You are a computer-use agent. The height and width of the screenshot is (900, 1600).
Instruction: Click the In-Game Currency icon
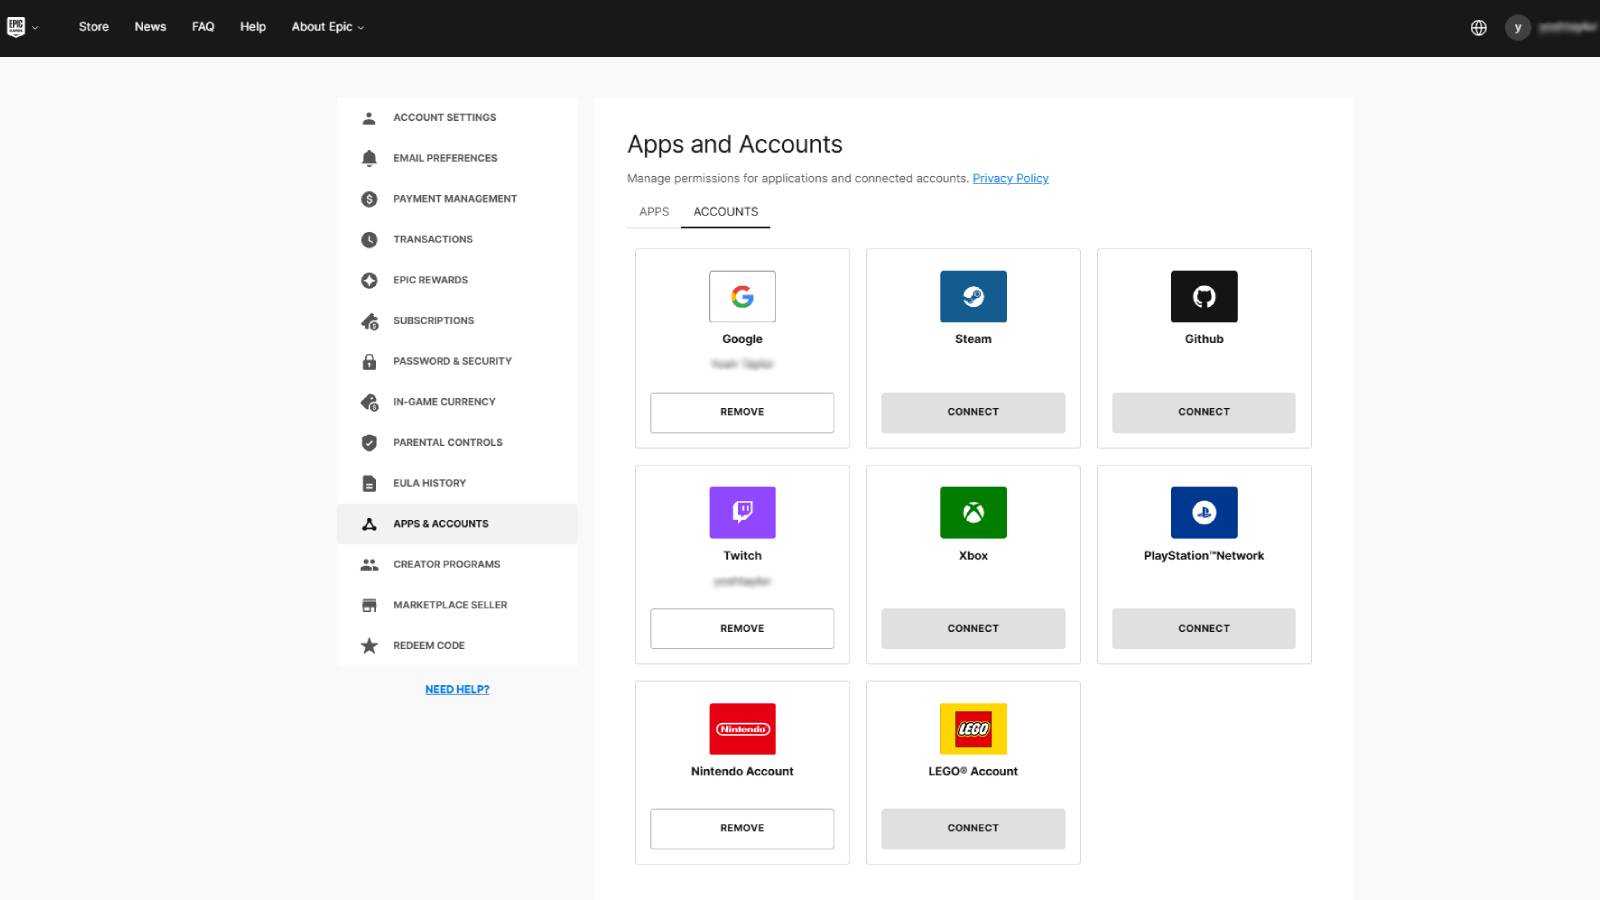tap(369, 402)
